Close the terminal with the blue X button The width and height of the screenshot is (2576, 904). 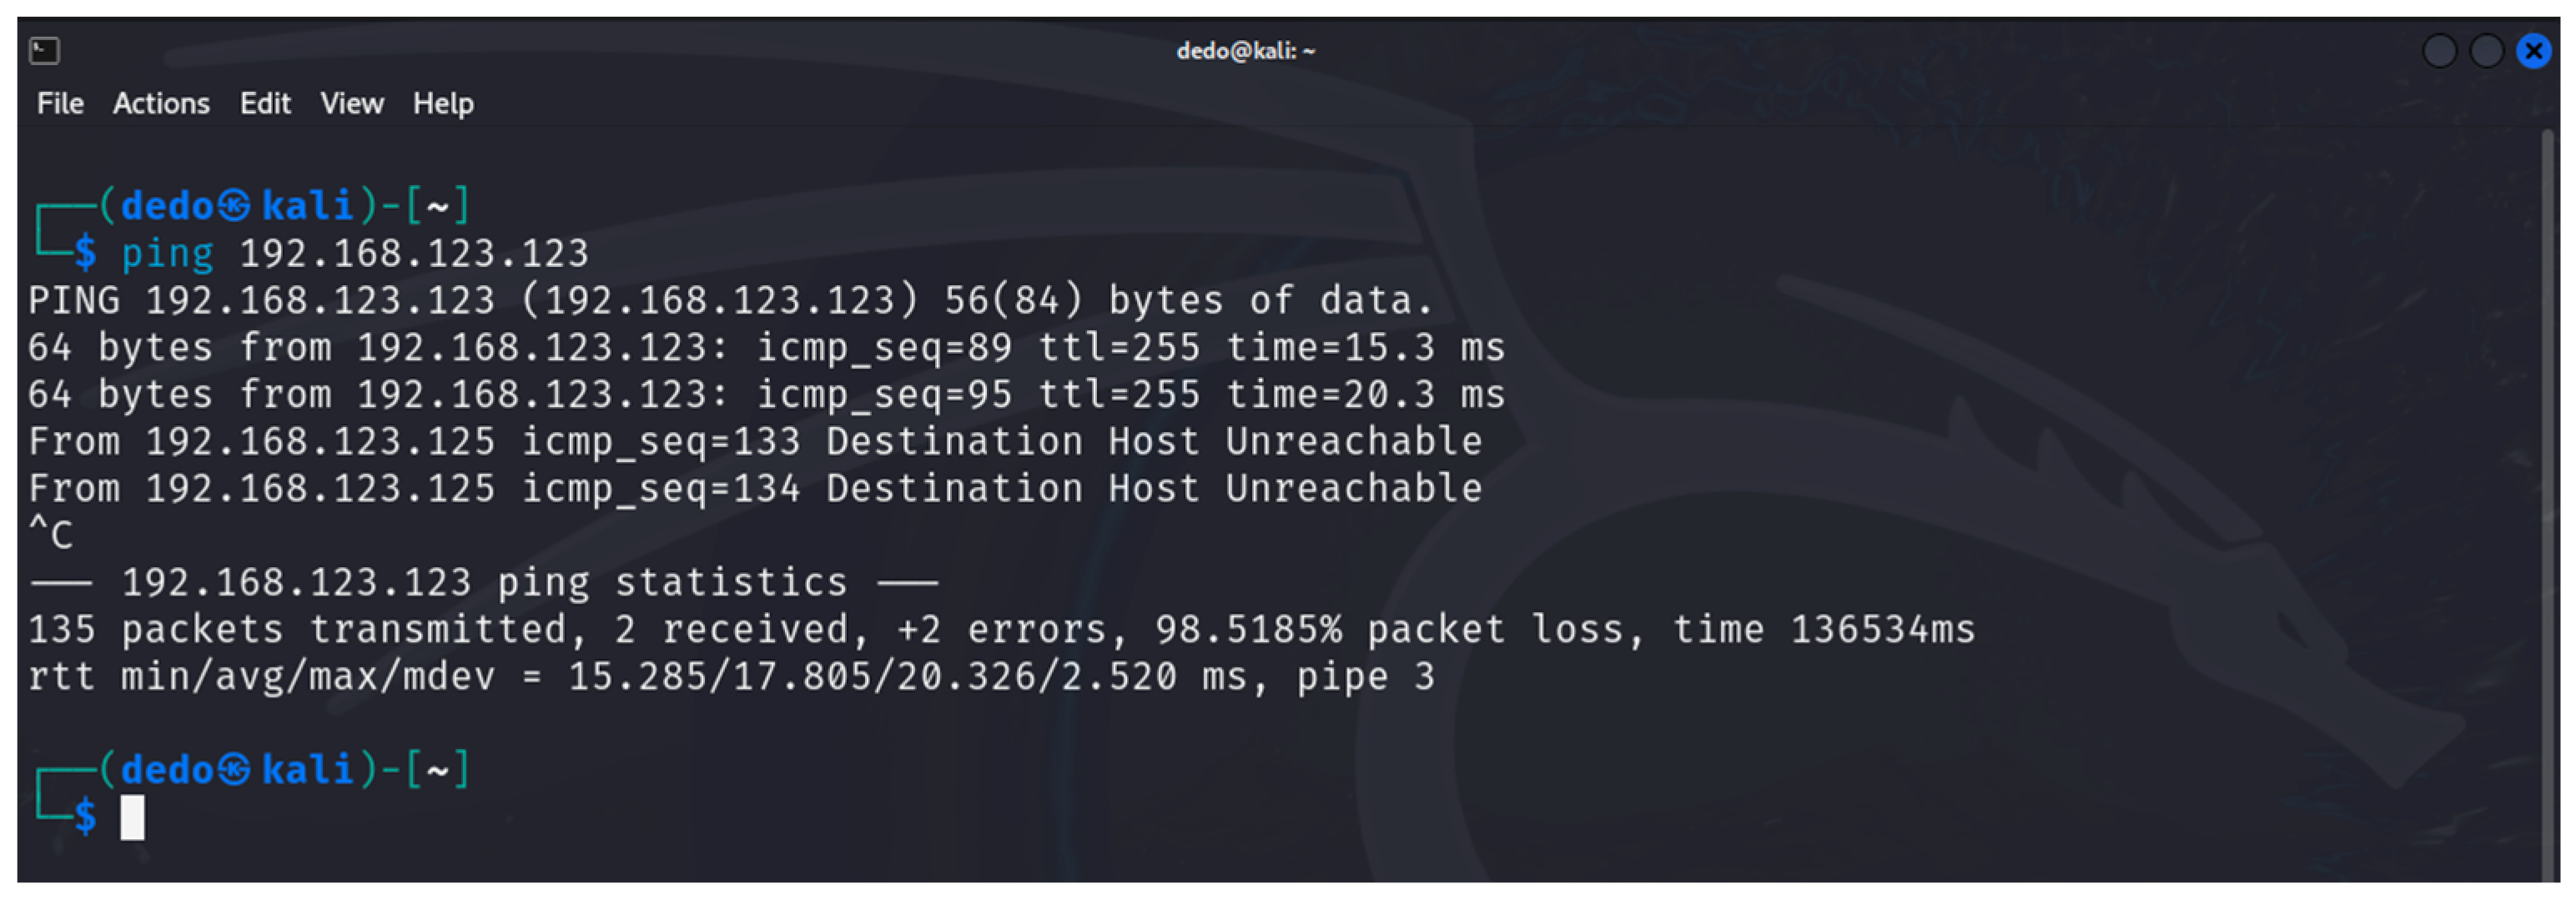tap(2533, 50)
